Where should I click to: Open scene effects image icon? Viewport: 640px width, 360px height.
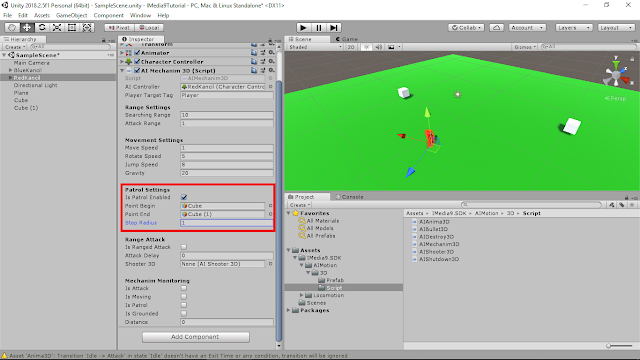(391, 47)
